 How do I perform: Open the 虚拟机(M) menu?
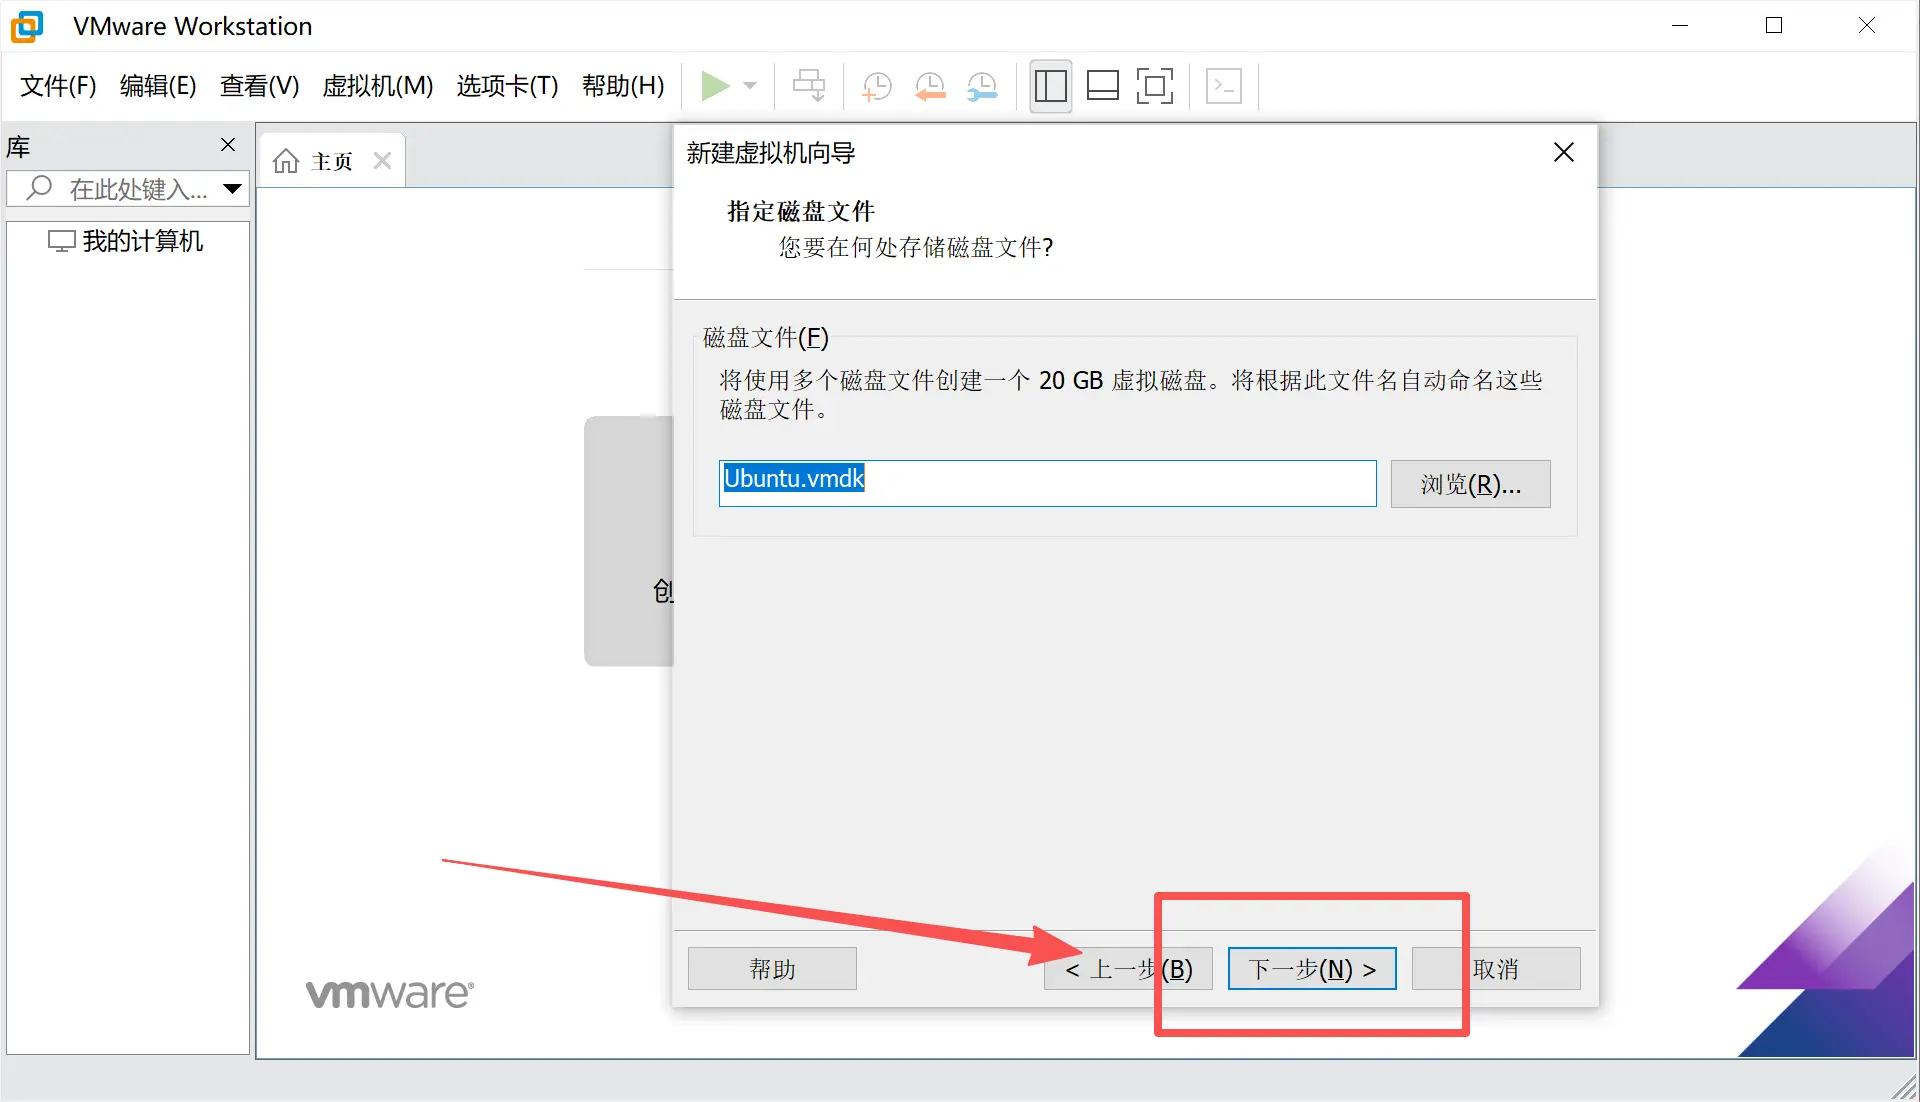click(378, 86)
